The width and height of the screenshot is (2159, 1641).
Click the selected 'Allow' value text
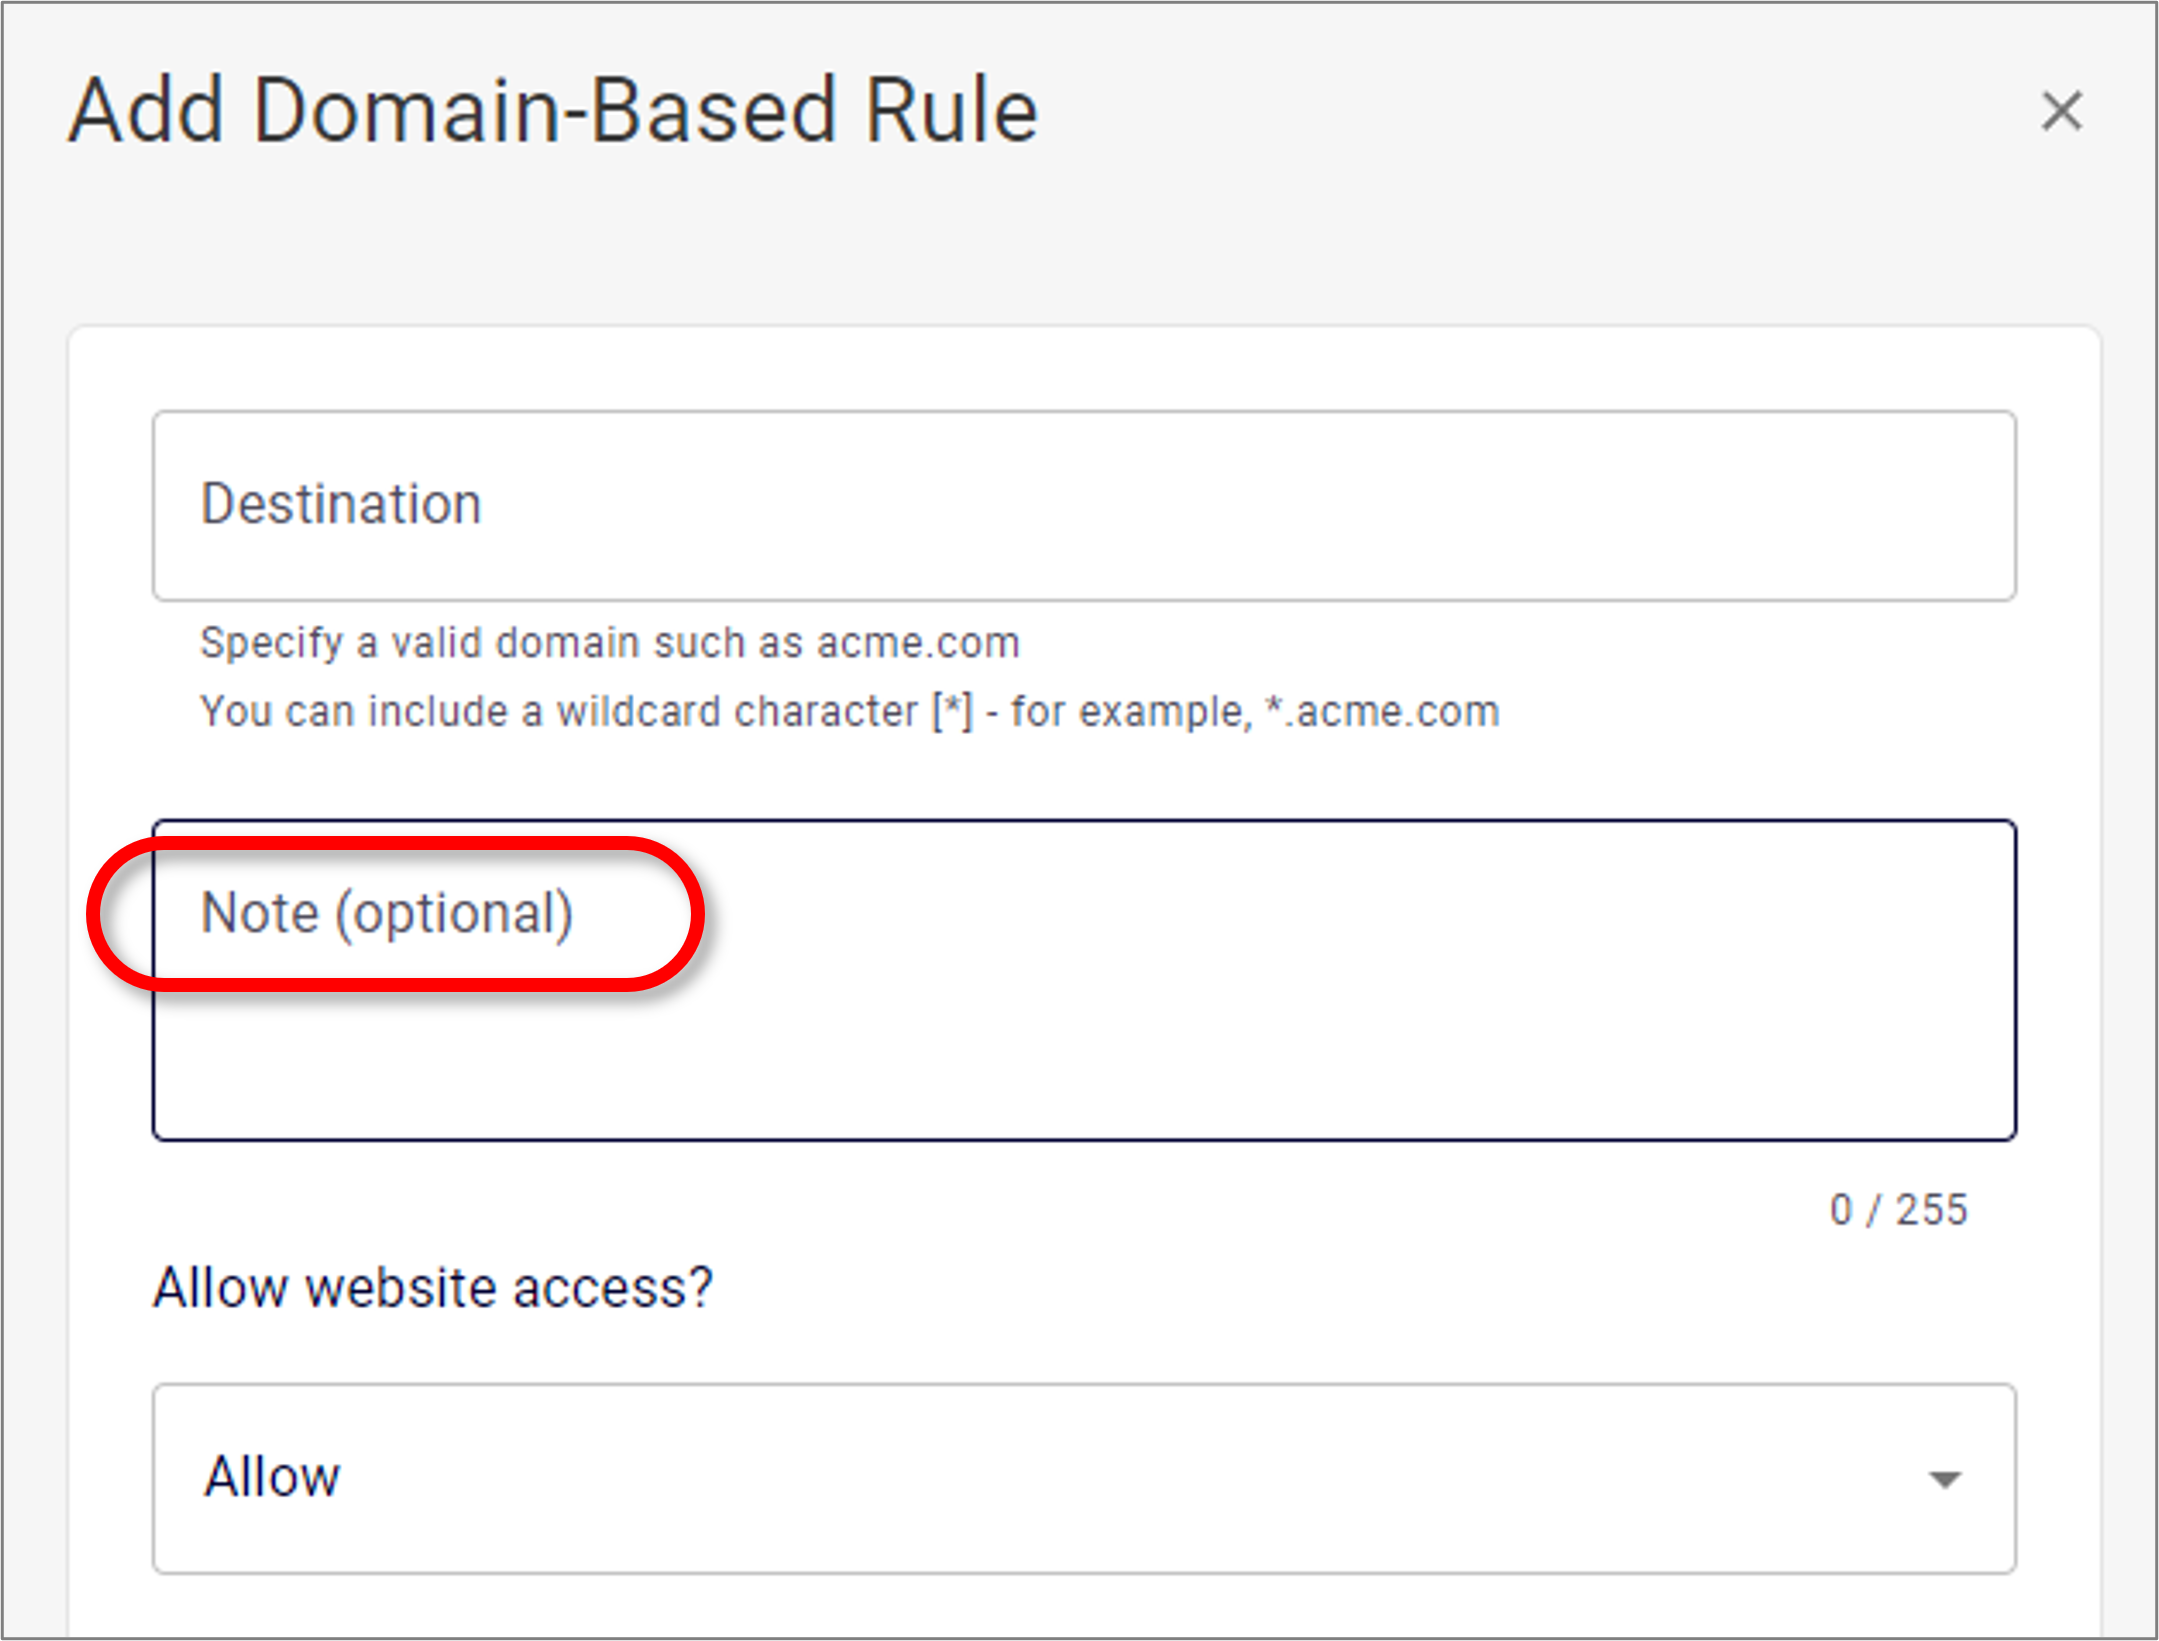[272, 1477]
